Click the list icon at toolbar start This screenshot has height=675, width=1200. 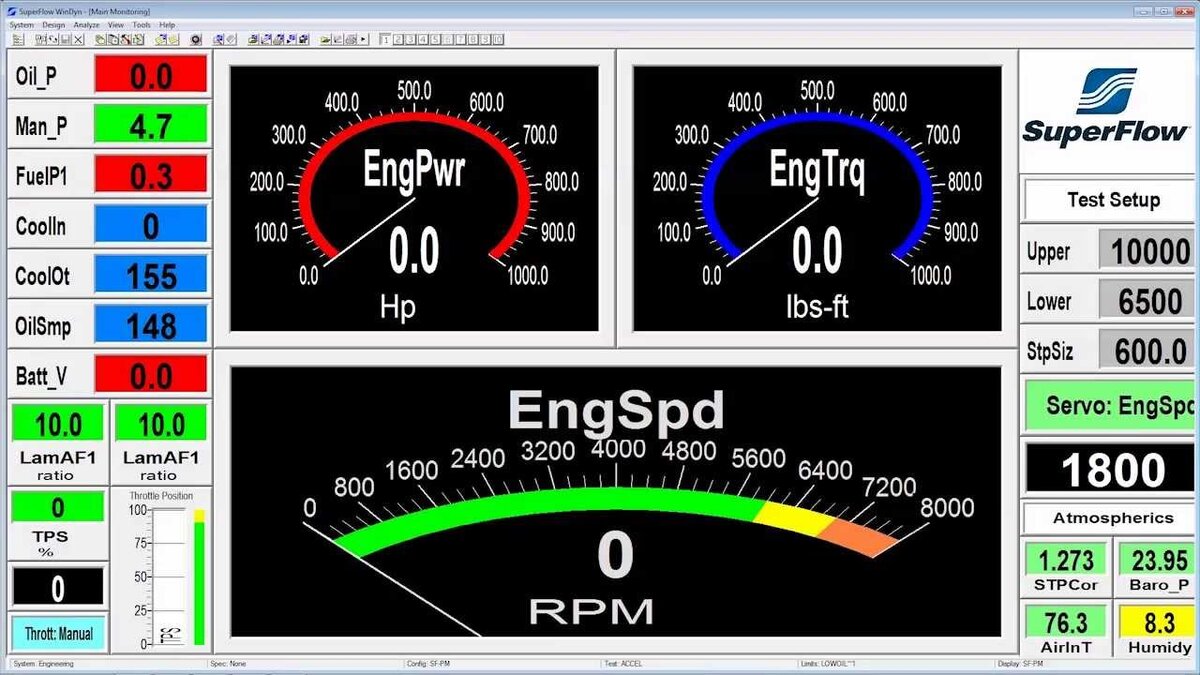(x=17, y=39)
